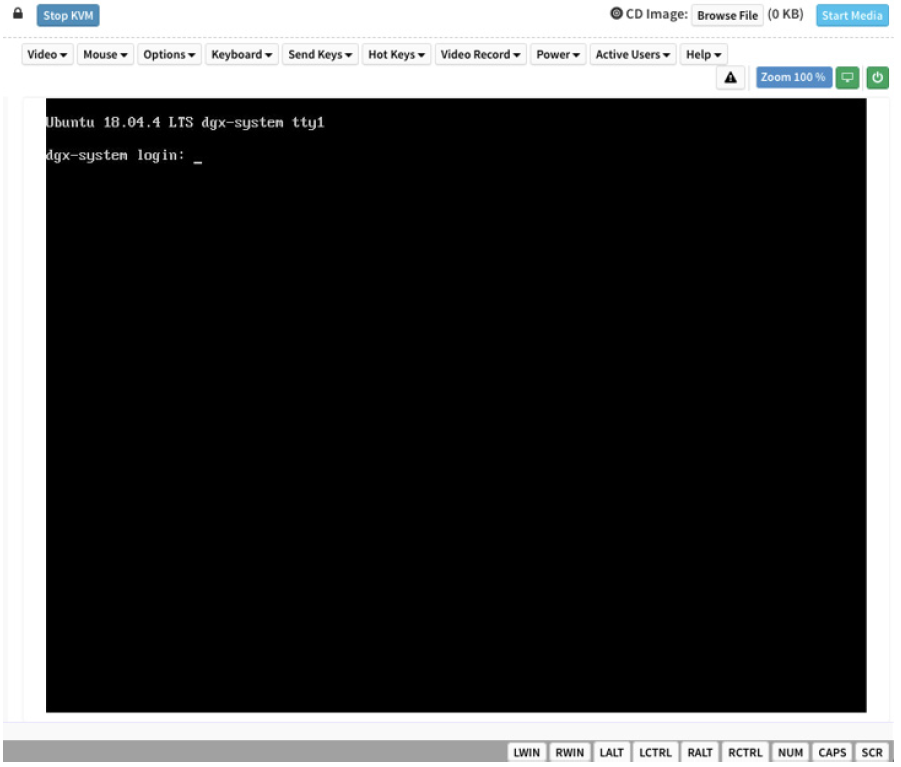Expand the Send Keys menu

pos(320,55)
